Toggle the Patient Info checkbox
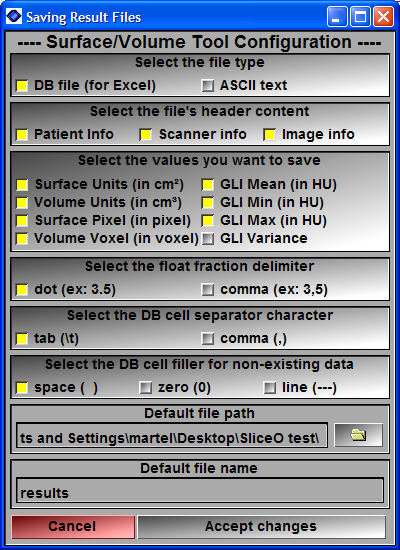 pos(22,134)
